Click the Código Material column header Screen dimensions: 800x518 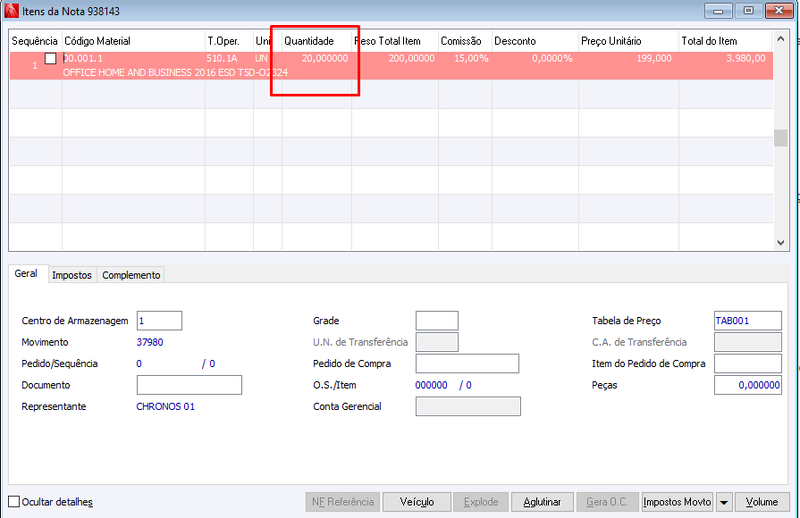(x=133, y=41)
